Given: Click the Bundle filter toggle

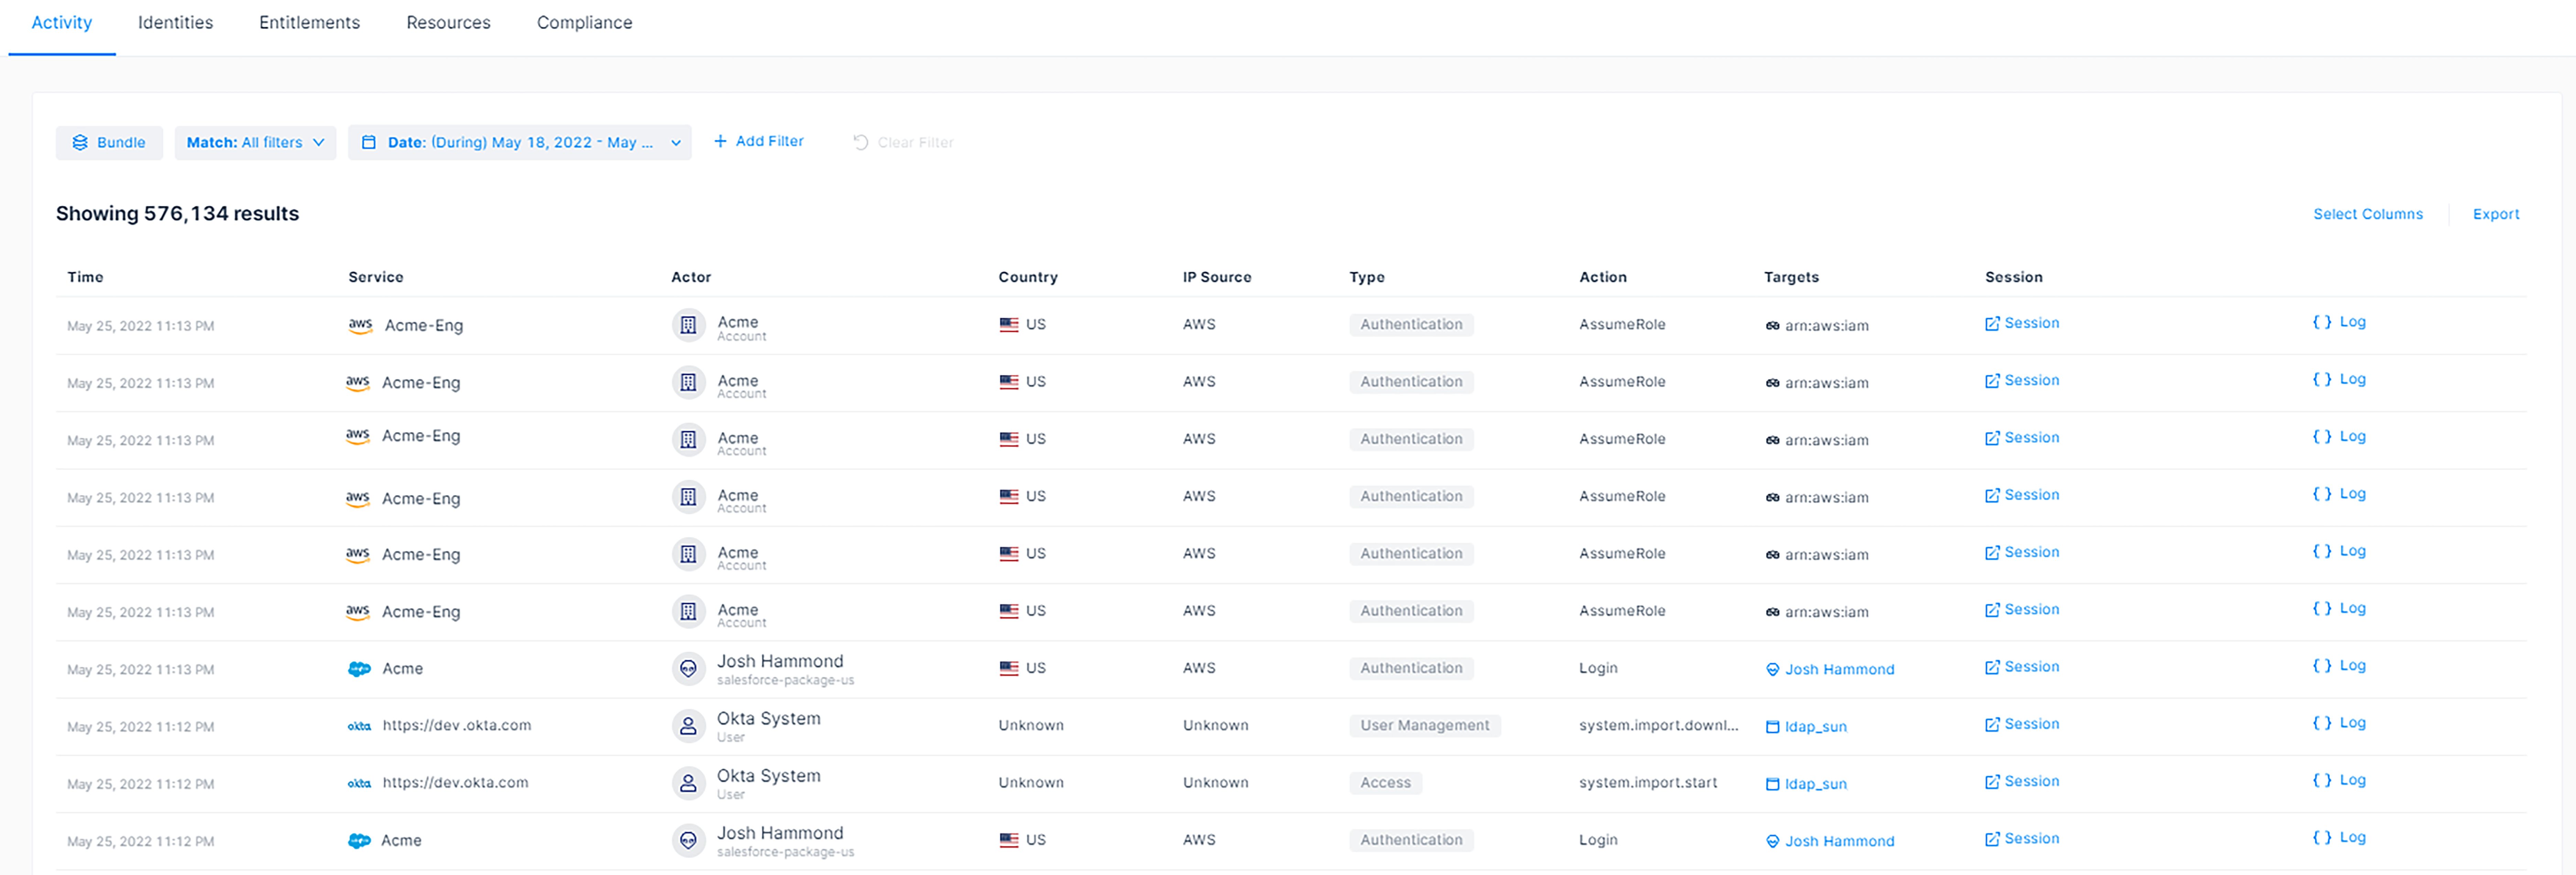Looking at the screenshot, I should (108, 141).
